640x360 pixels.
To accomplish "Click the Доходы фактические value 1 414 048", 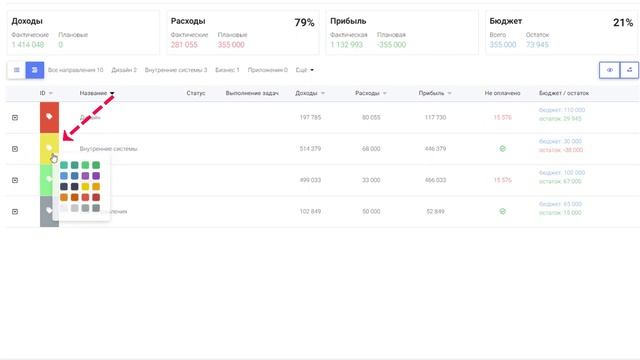I will 28,44.
